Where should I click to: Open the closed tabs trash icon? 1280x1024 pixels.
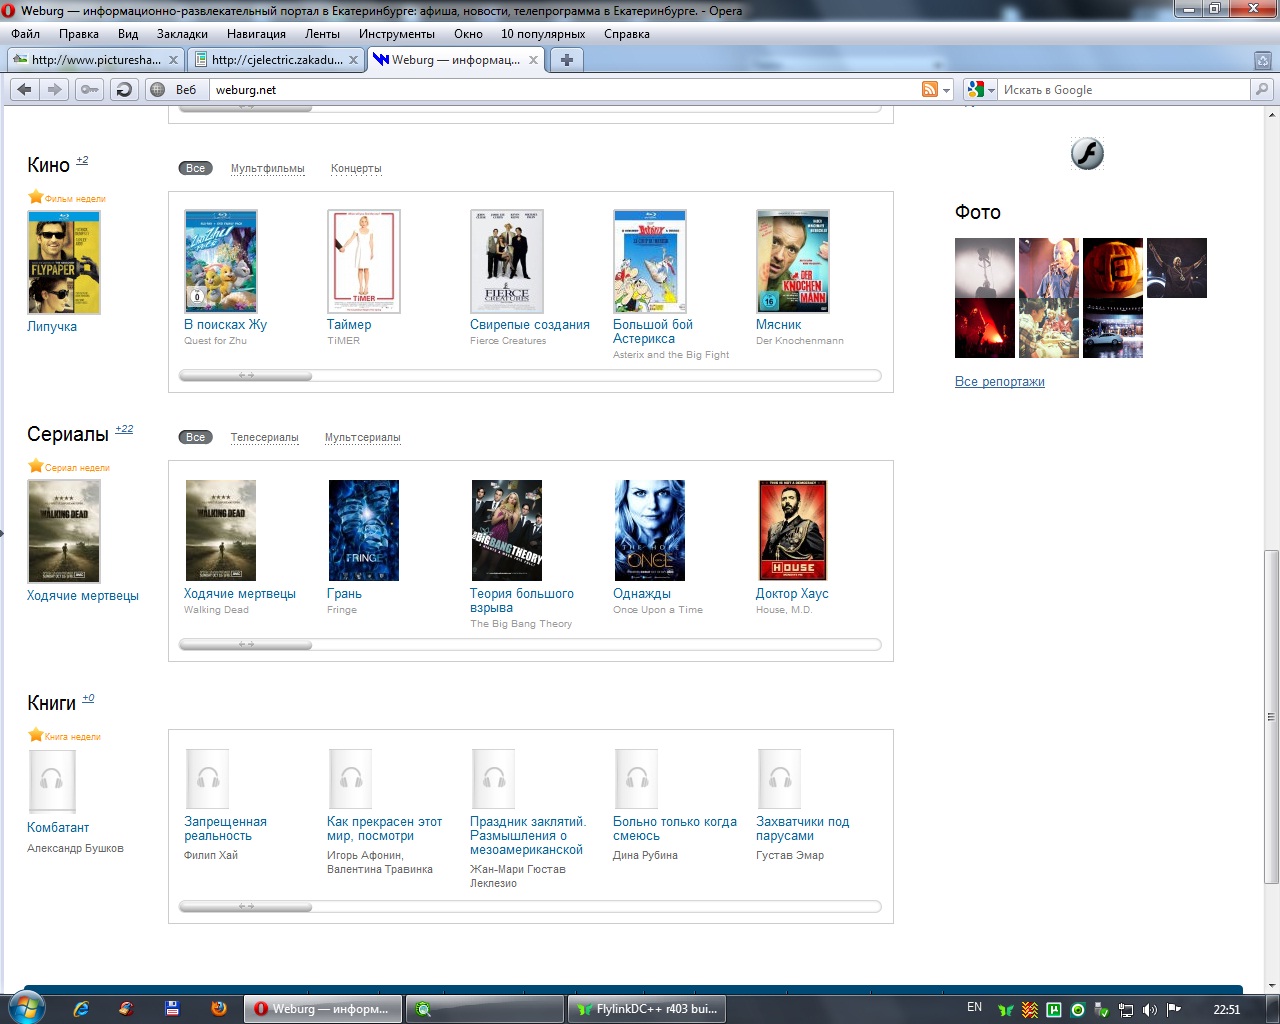pos(1262,60)
